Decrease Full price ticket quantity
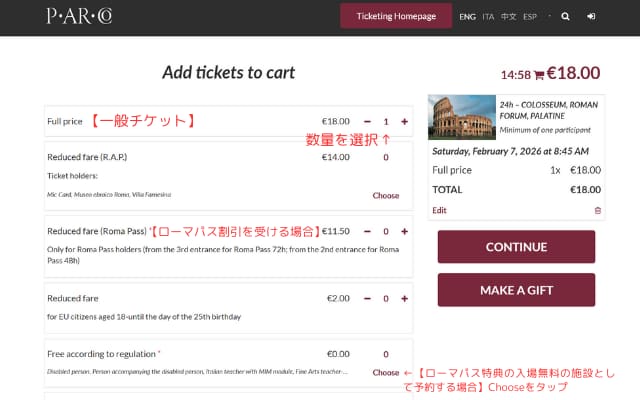 tap(367, 121)
